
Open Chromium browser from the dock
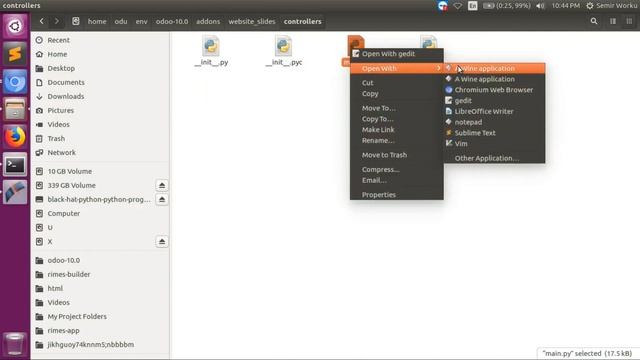point(15,82)
